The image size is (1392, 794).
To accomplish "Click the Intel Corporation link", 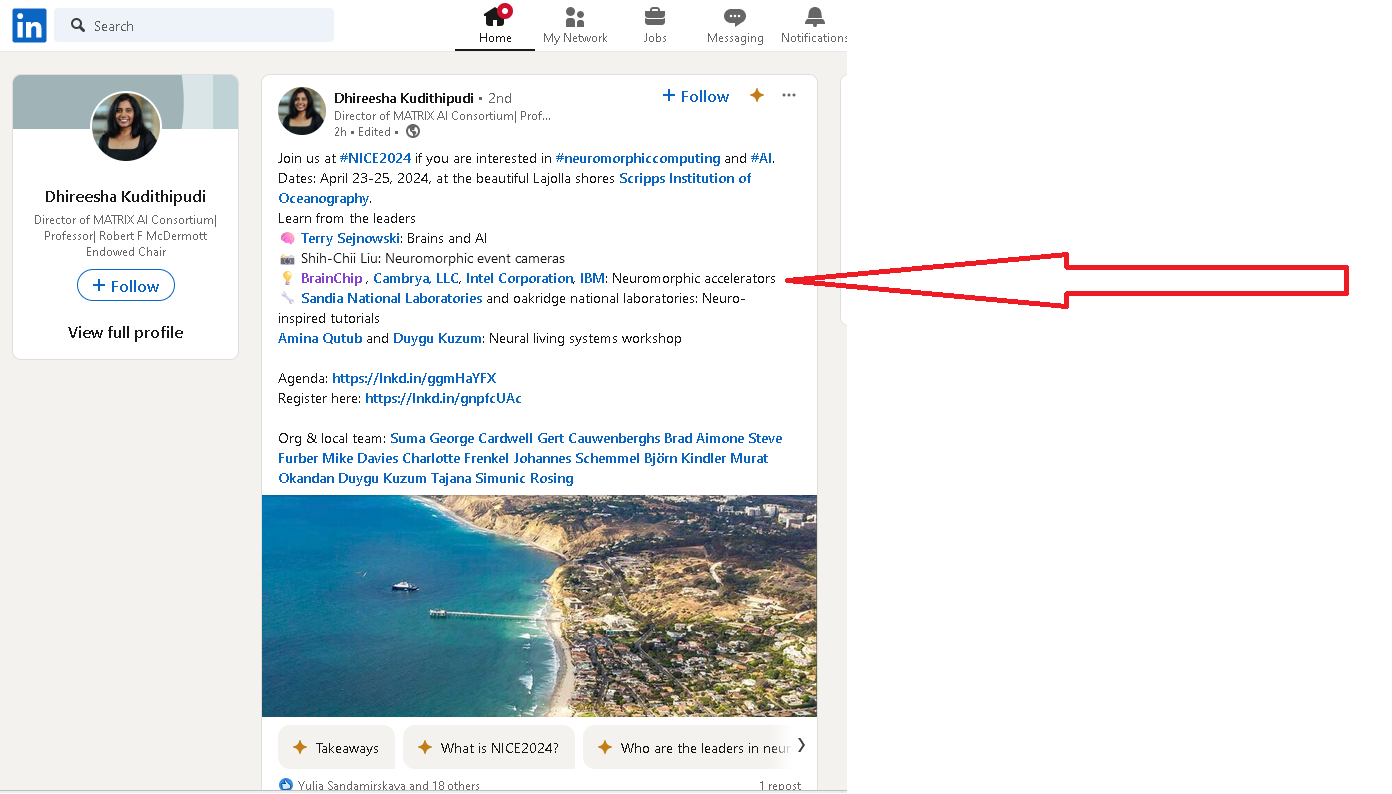I will pyautogui.click(x=519, y=278).
